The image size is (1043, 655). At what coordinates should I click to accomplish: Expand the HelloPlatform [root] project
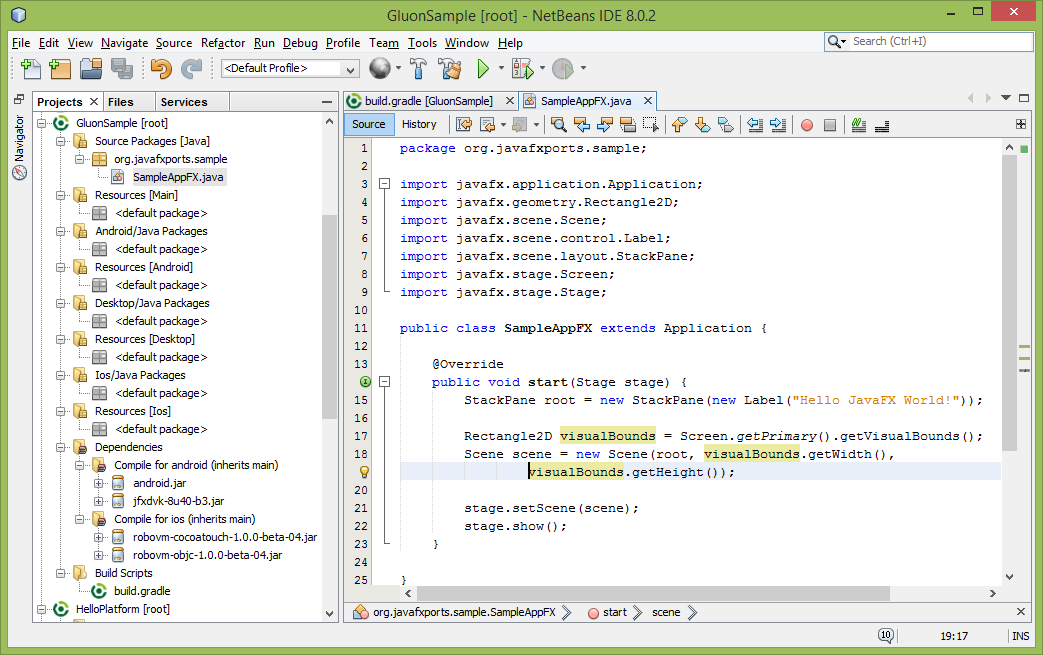41,609
